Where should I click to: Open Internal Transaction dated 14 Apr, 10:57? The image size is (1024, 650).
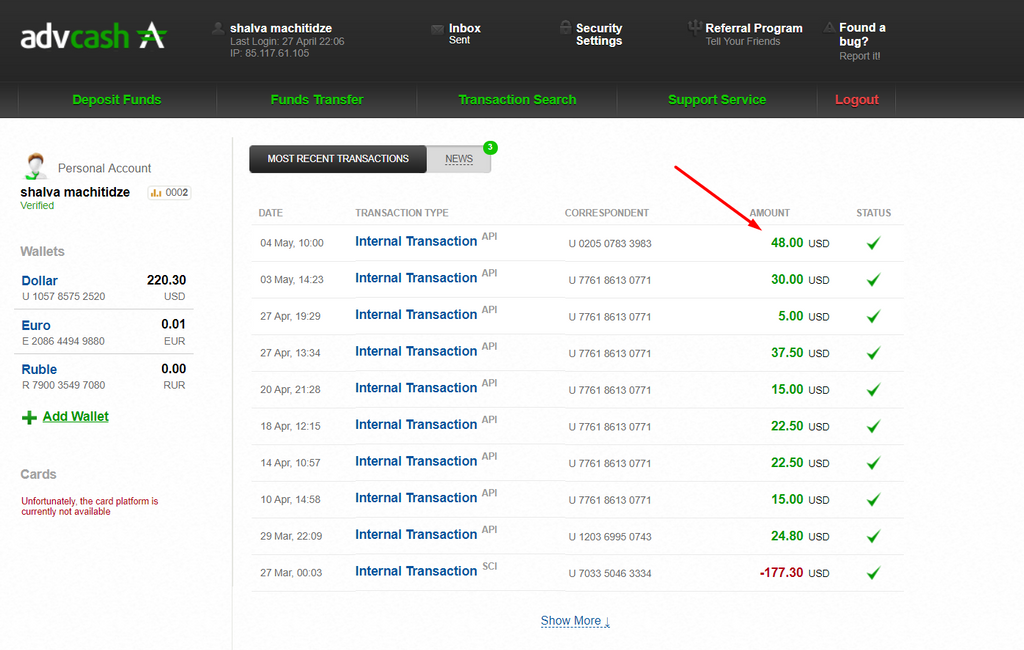[416, 461]
